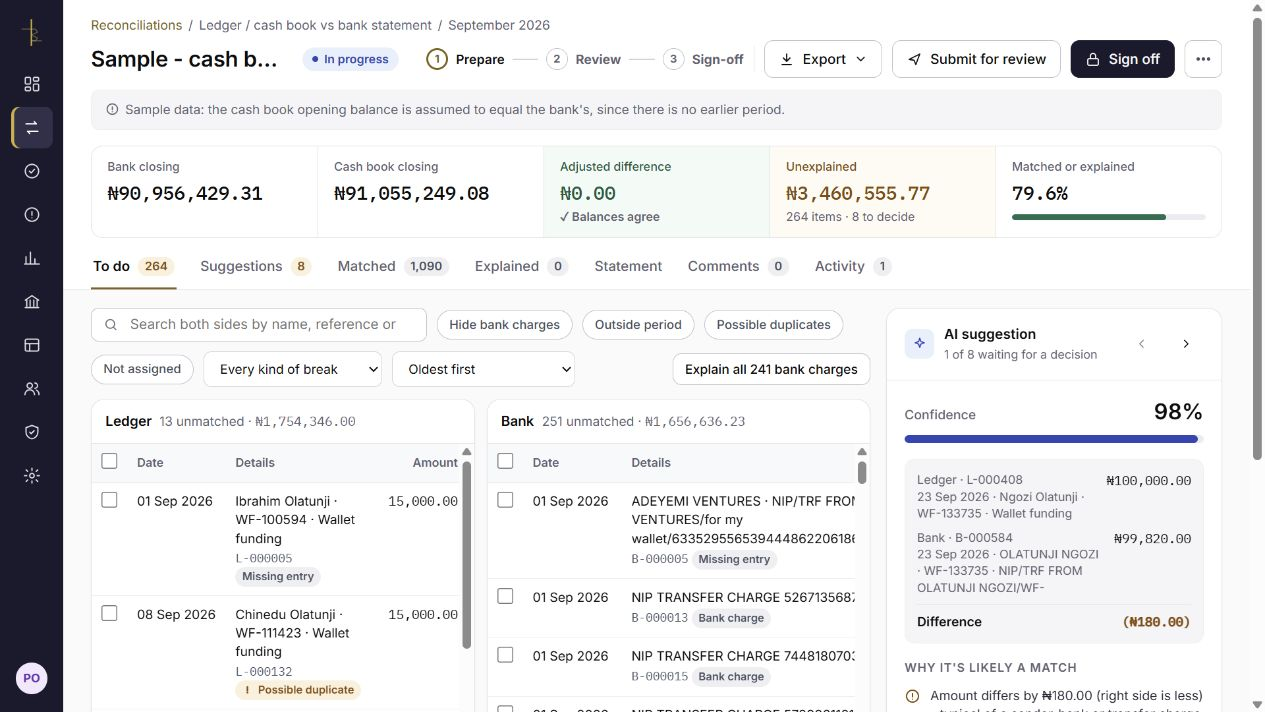Open the more options ellipsis button
This screenshot has width=1265, height=712.
tap(1203, 59)
